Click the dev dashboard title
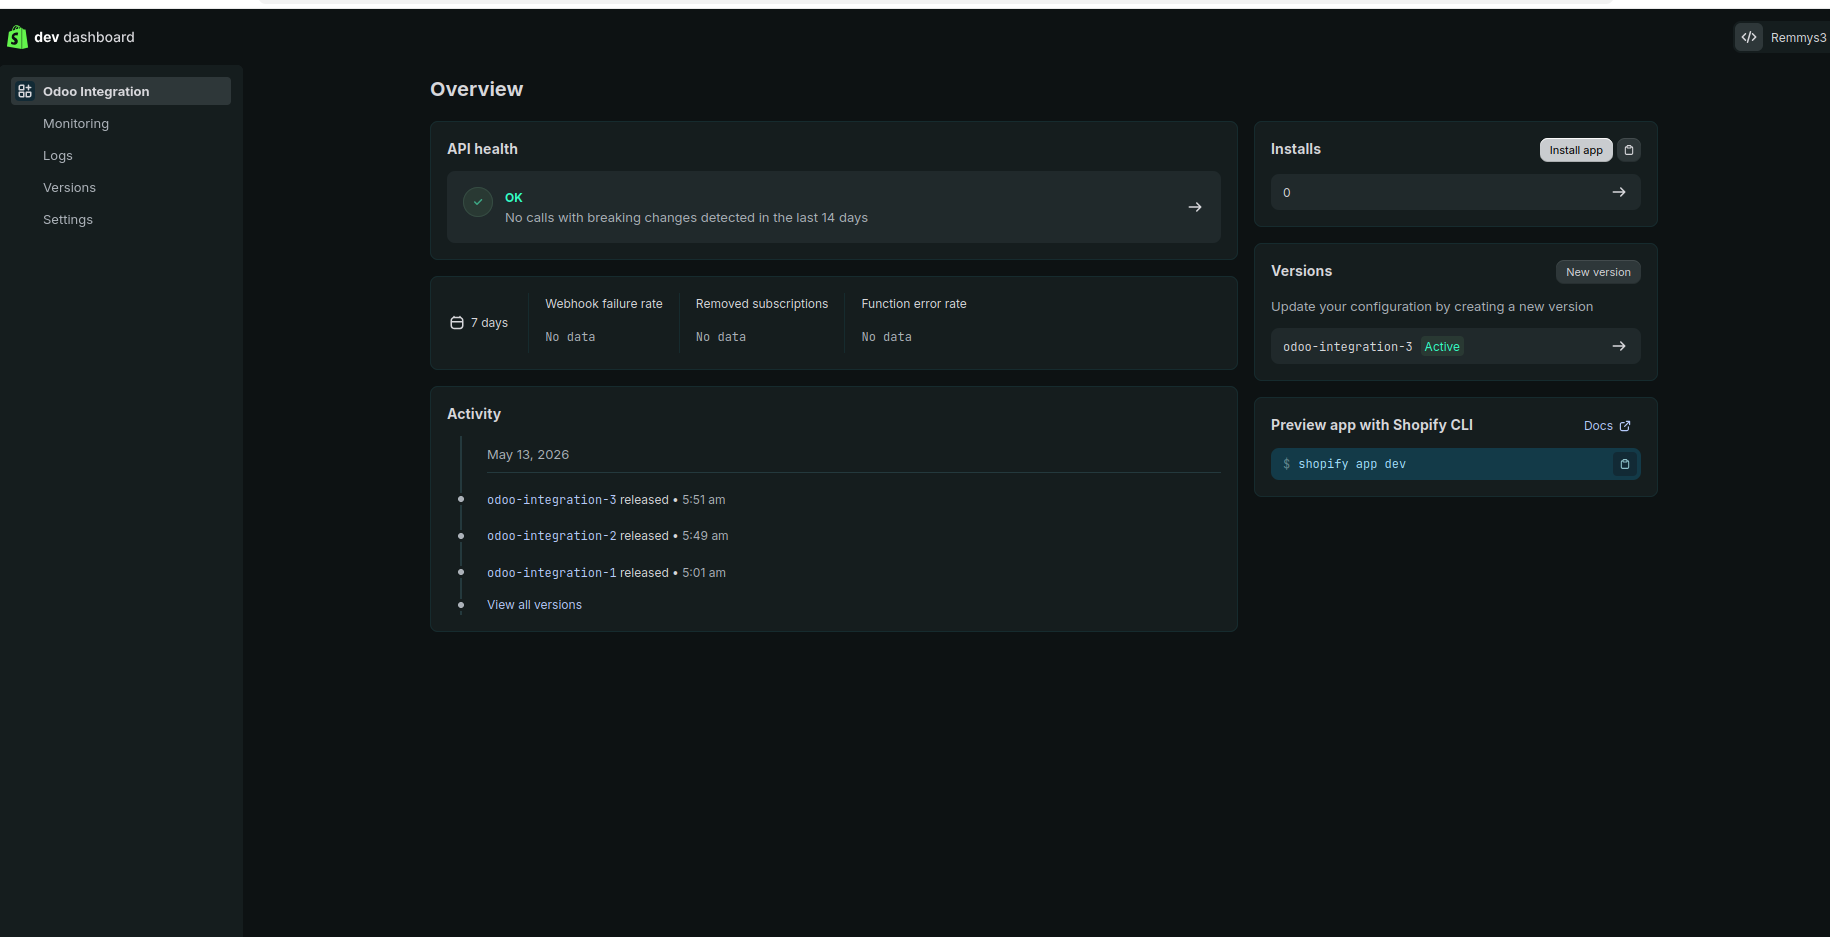 point(84,37)
